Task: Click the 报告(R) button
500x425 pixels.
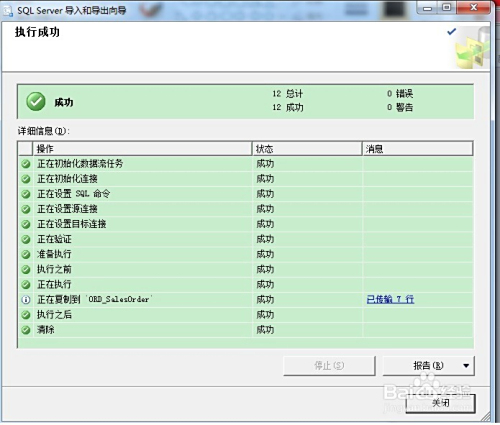Action: coord(429,366)
